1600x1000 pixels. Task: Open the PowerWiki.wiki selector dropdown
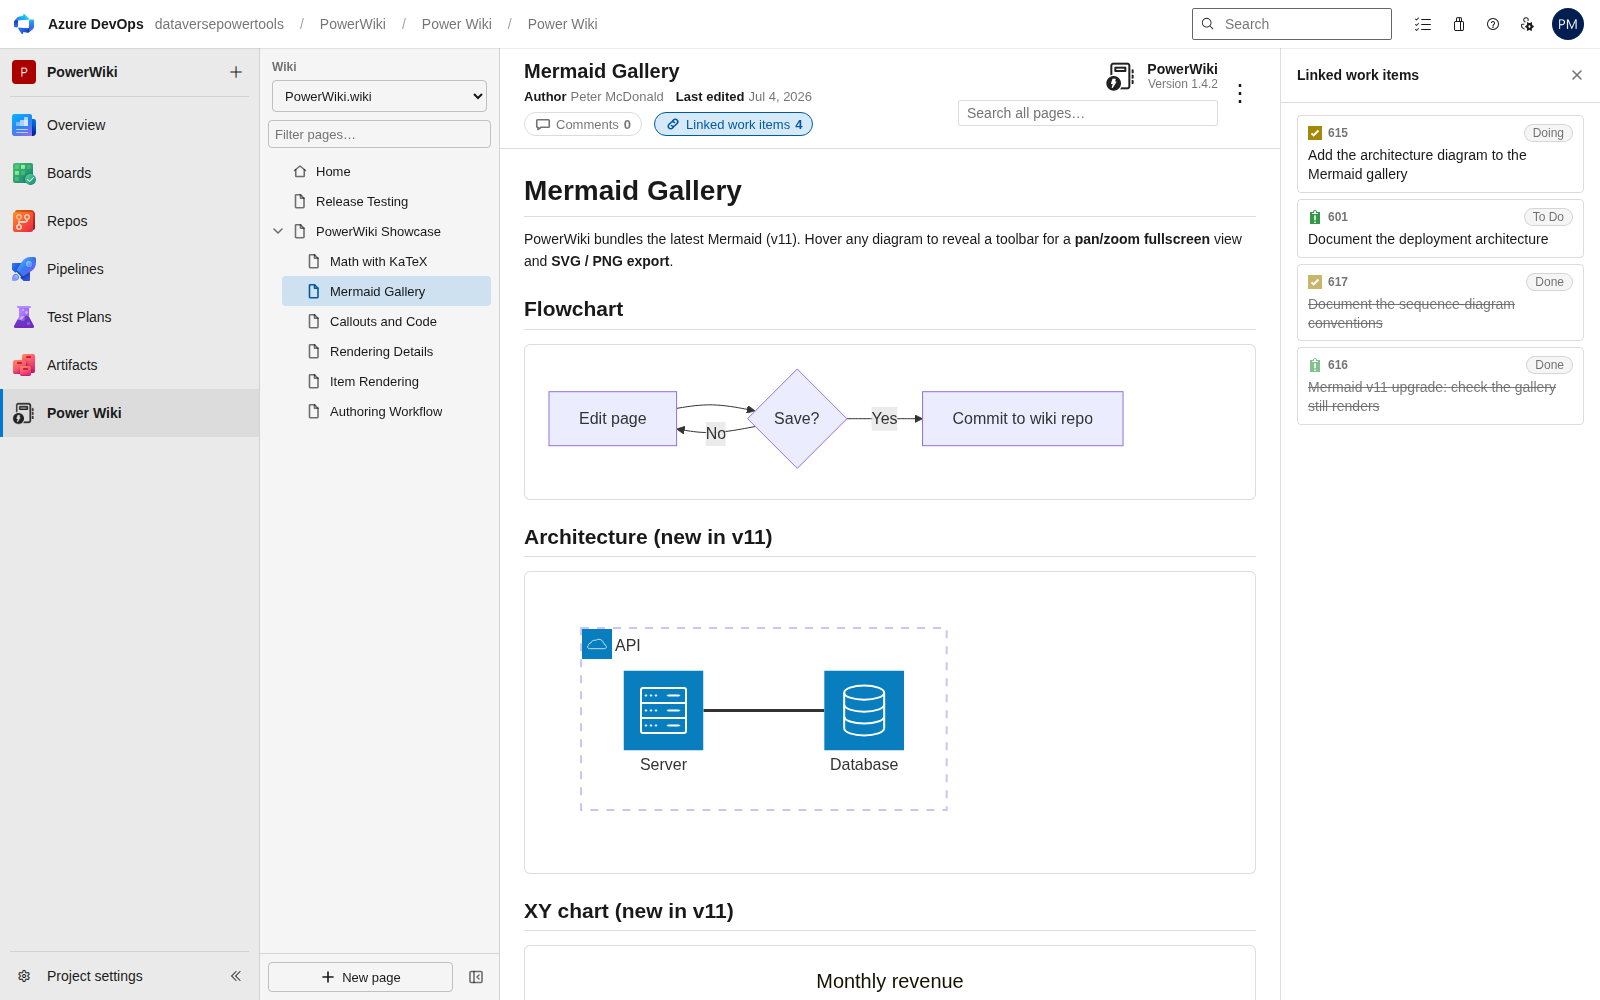[x=379, y=96]
